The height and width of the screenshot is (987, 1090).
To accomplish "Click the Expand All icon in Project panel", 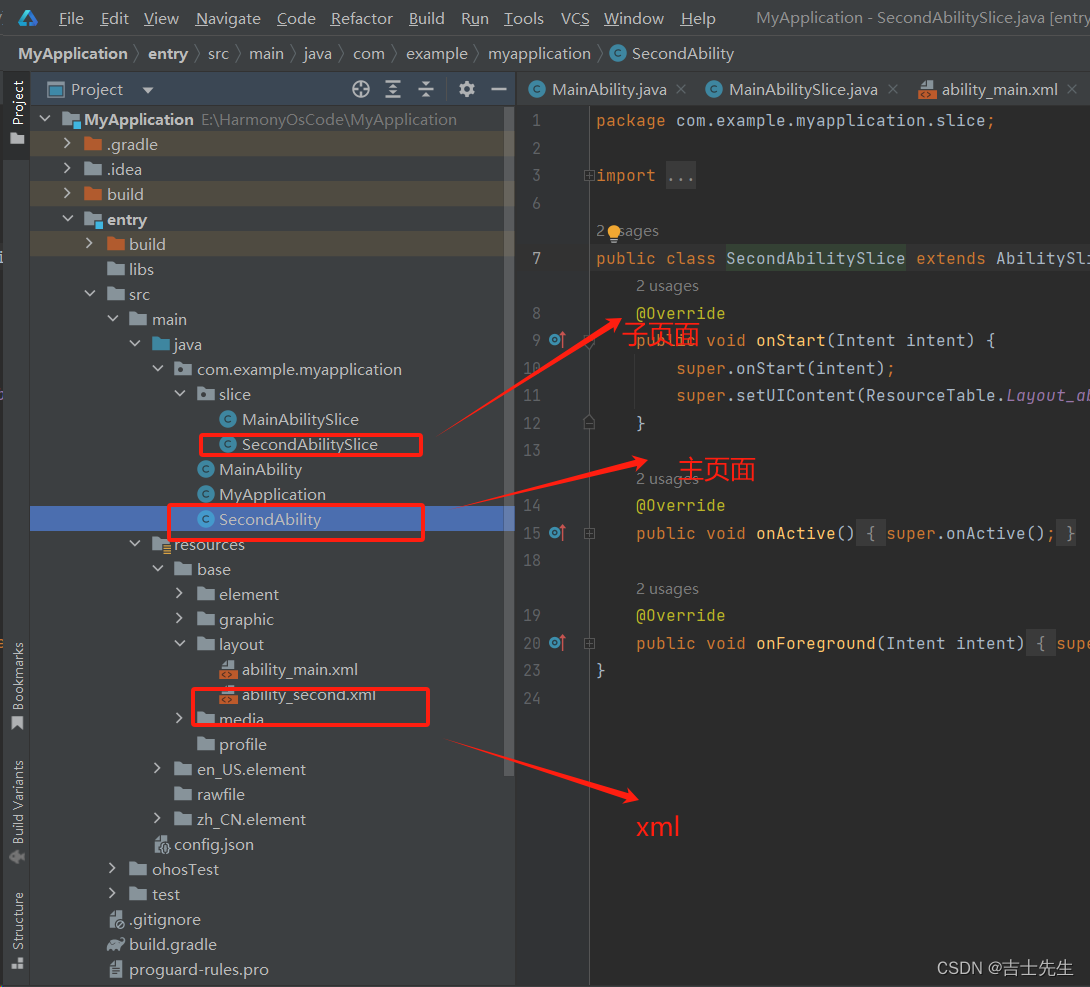I will coord(393,90).
